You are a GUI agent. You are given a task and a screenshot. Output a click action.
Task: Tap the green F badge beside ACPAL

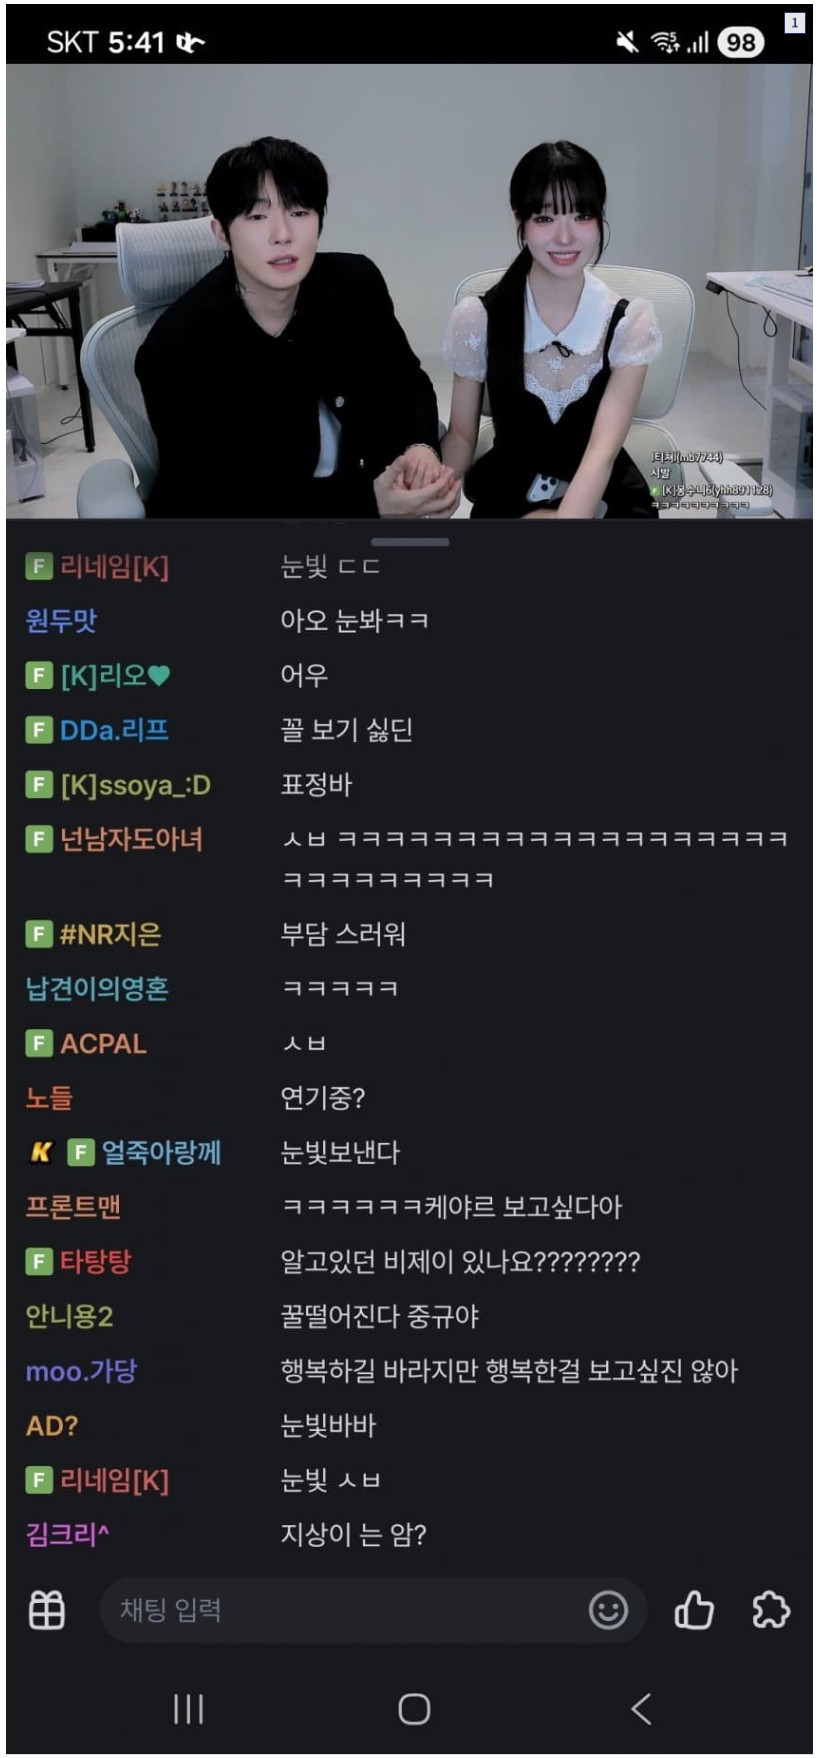pyautogui.click(x=38, y=1043)
